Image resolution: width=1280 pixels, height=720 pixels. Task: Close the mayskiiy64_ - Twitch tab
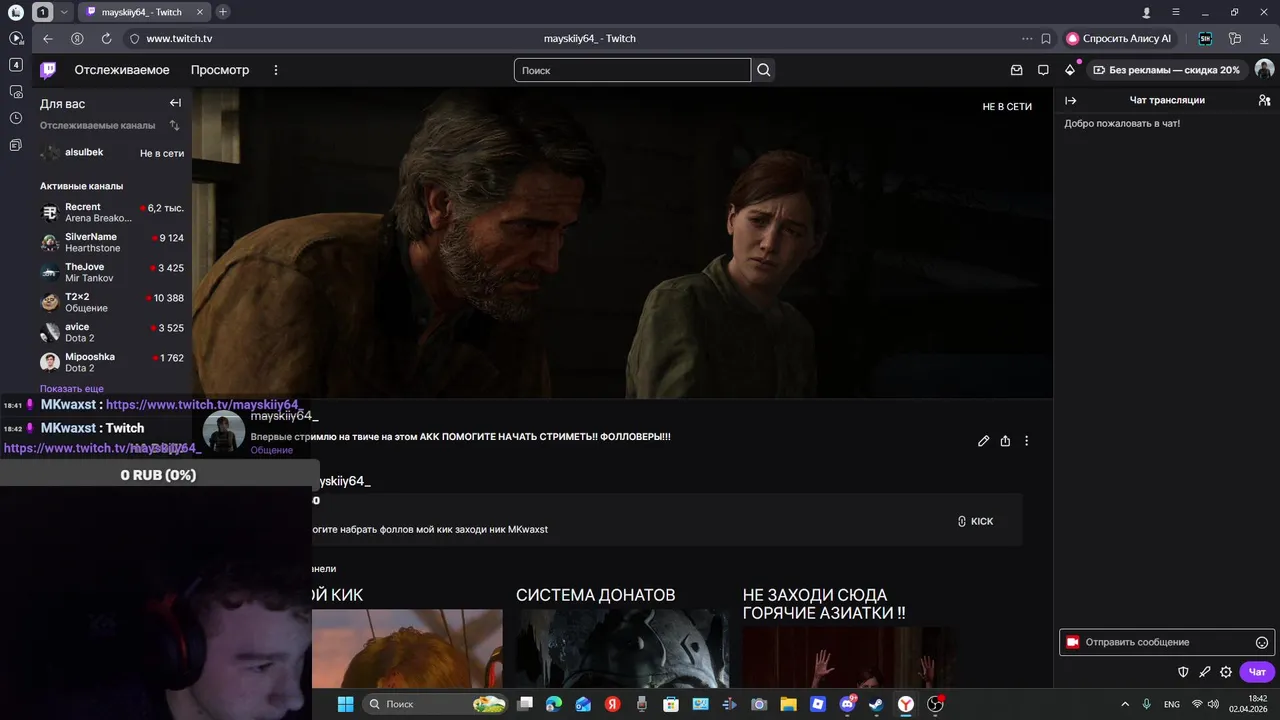(200, 12)
